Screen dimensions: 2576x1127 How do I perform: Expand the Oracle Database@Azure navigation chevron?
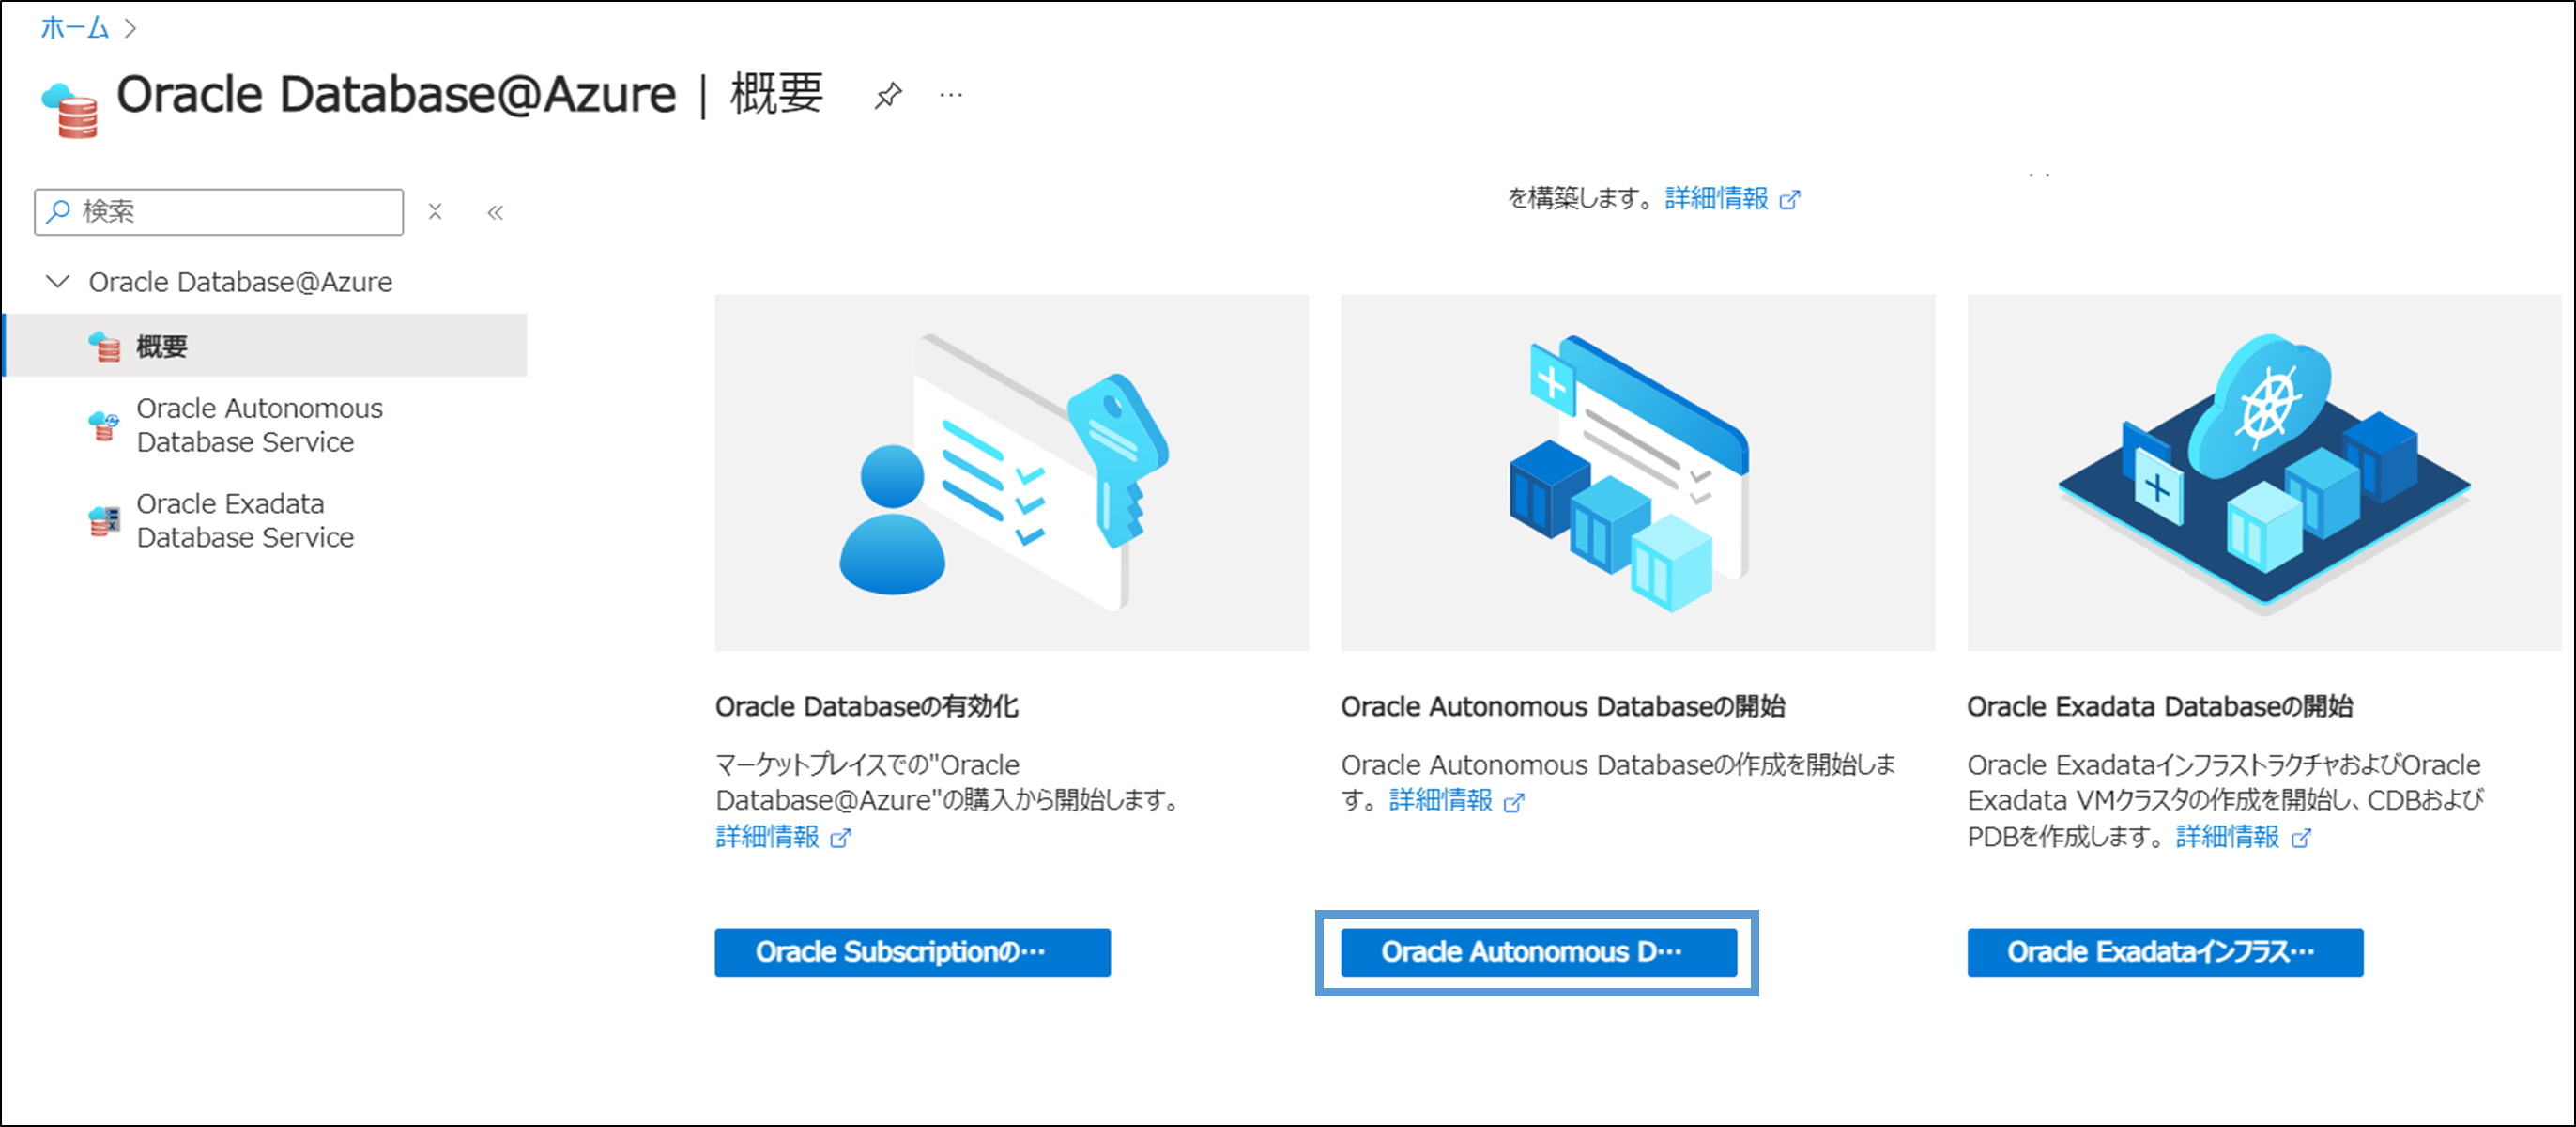[x=57, y=281]
